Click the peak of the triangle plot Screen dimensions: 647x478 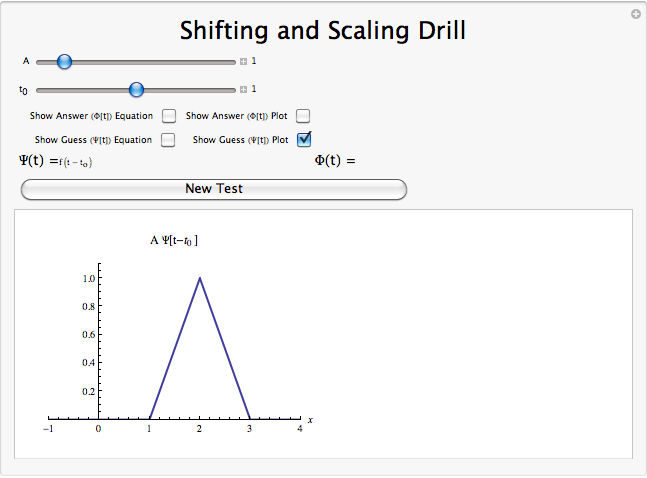(200, 278)
